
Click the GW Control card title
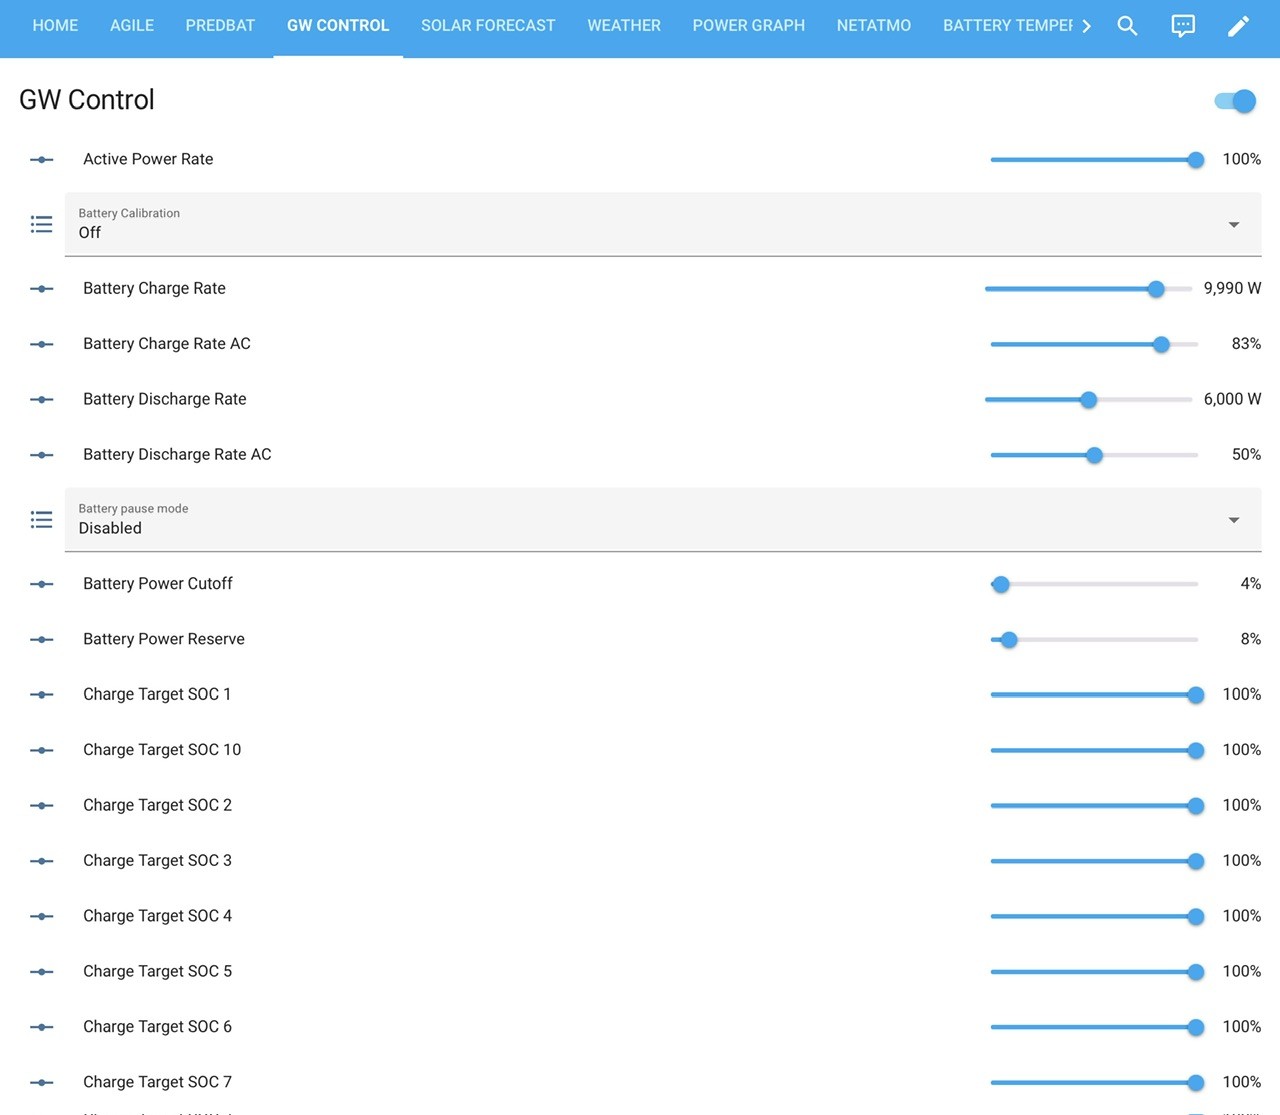(87, 100)
